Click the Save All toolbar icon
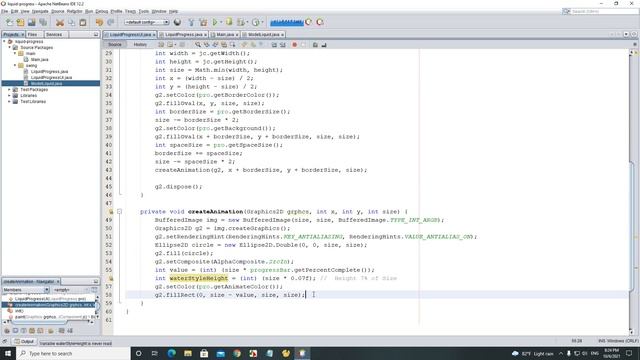 [43, 22]
